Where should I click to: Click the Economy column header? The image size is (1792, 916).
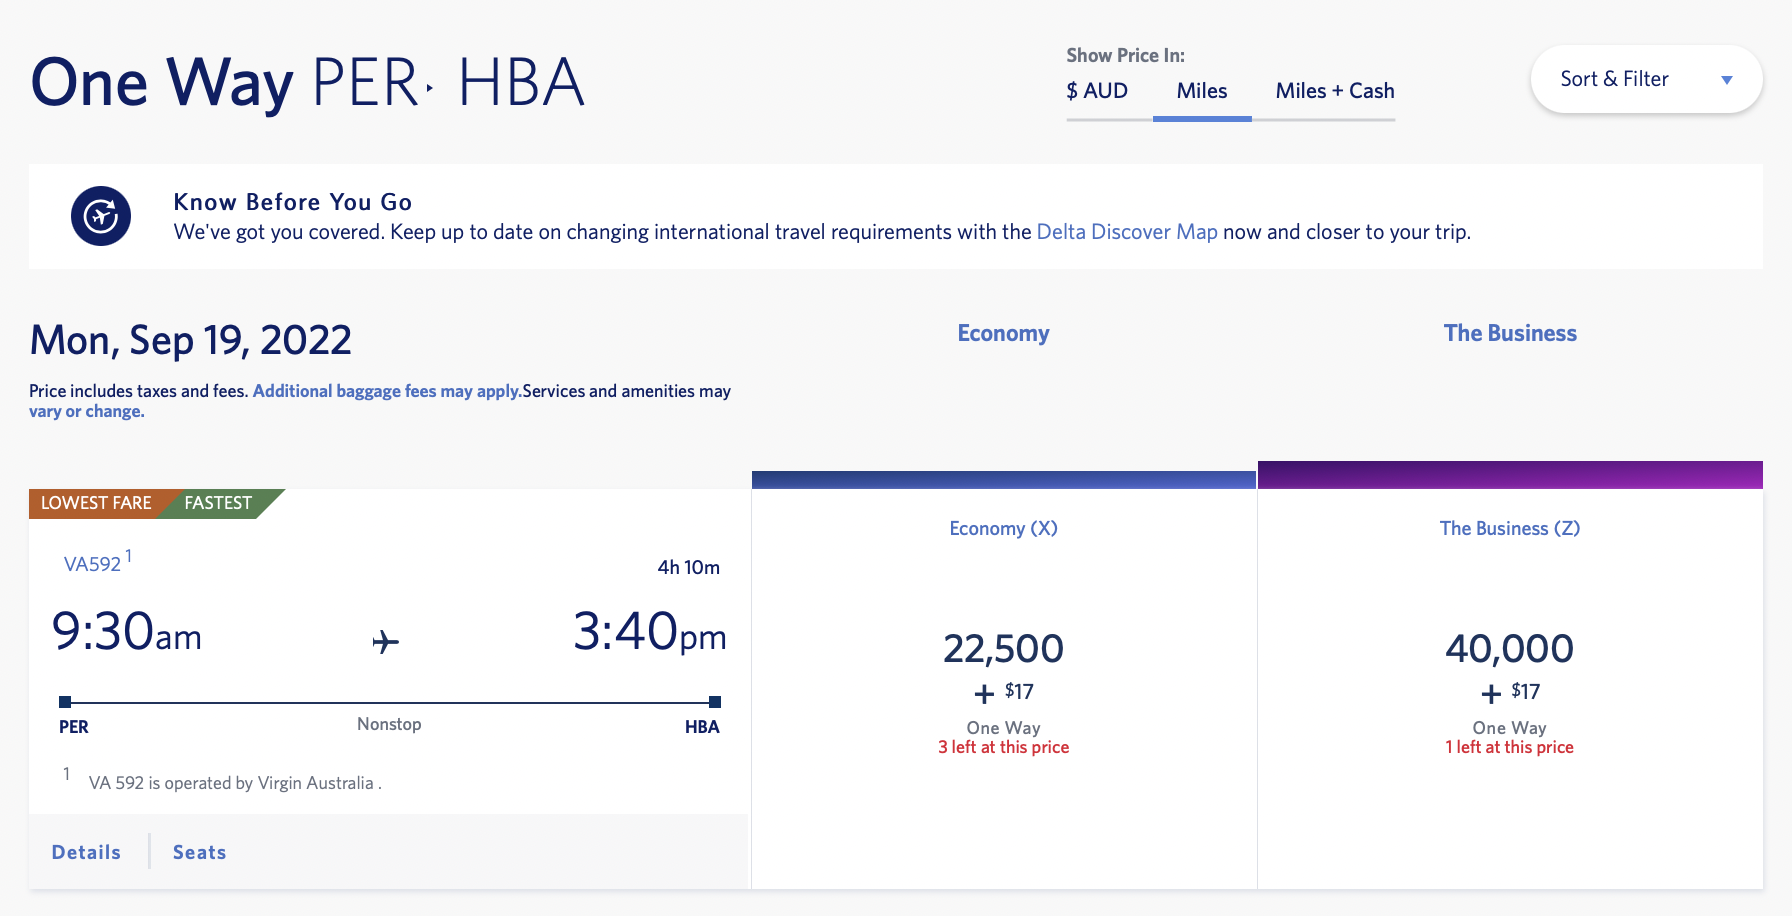point(1004,333)
